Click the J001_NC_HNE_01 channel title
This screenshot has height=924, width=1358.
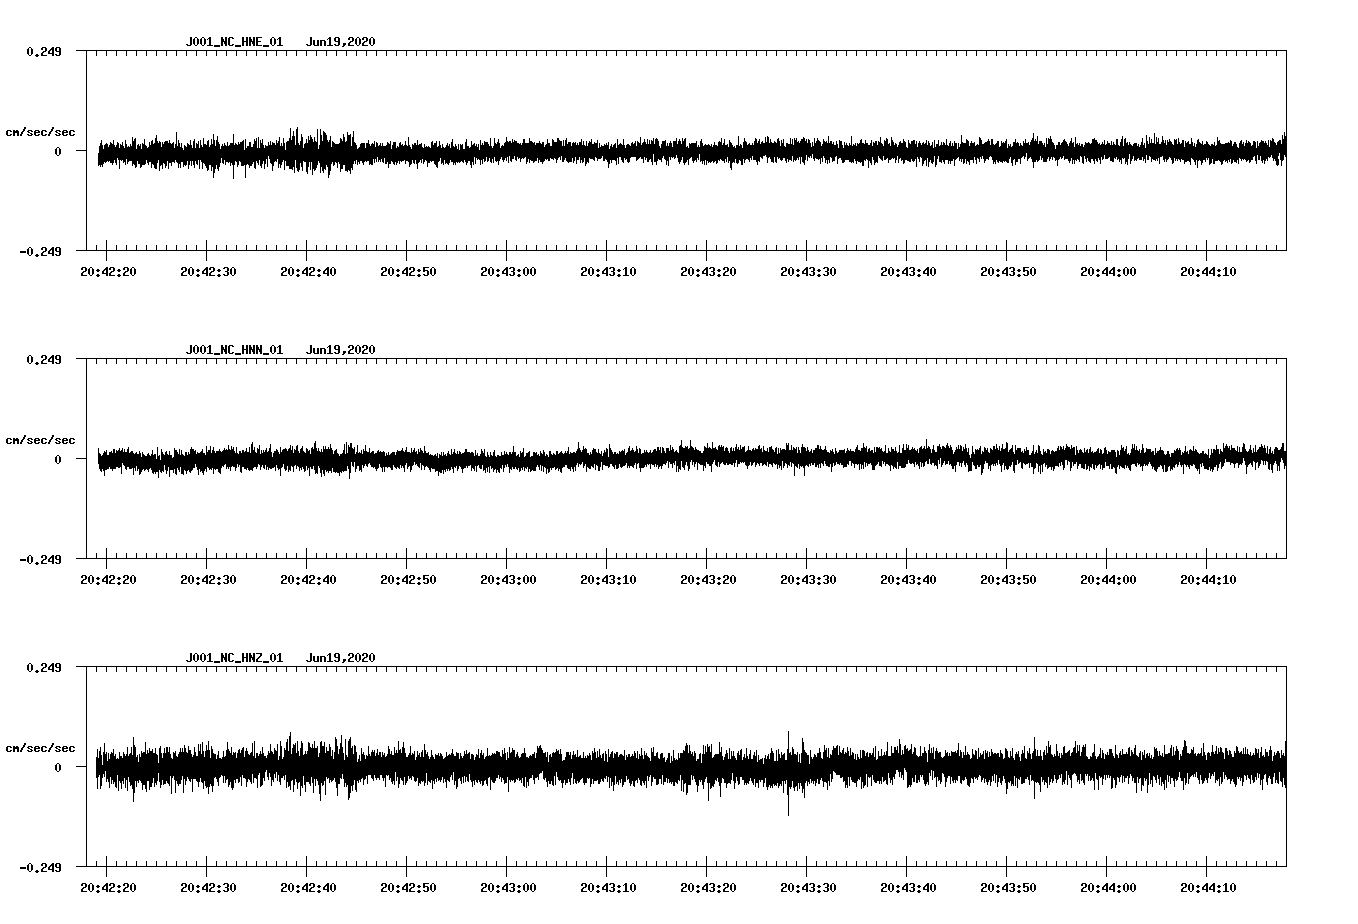234,42
